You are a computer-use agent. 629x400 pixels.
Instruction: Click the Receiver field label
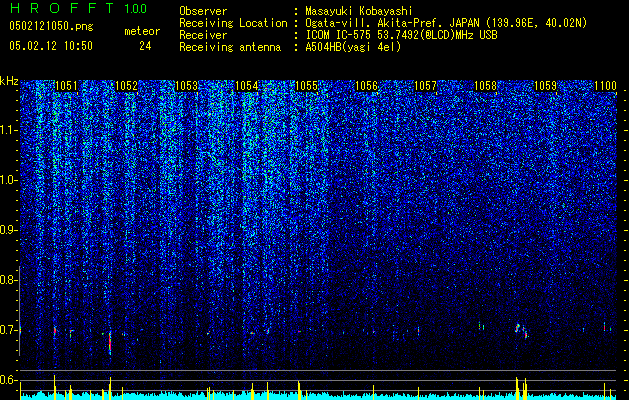tap(203, 35)
